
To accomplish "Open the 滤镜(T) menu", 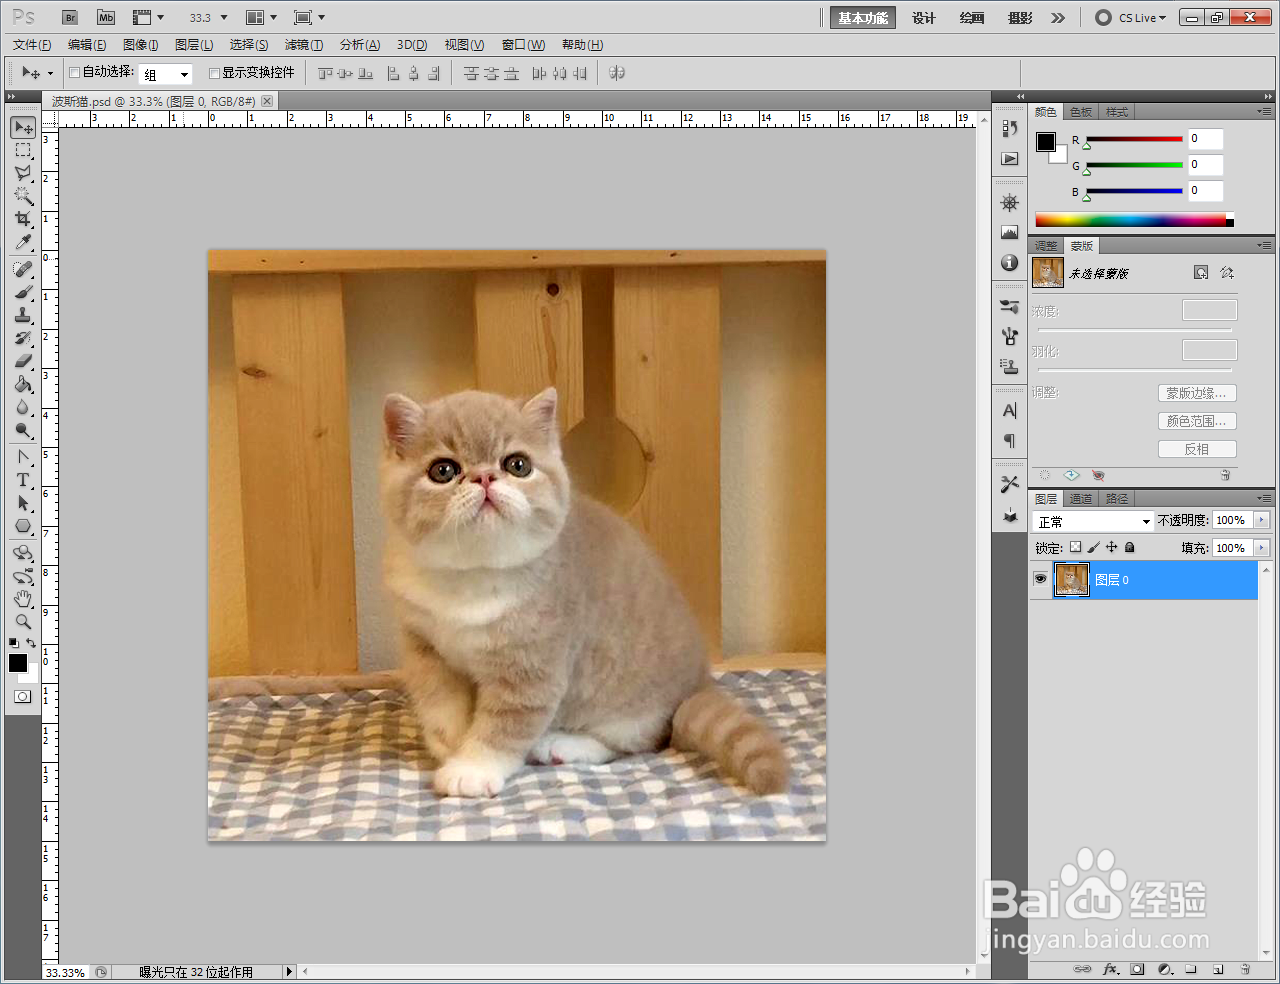I will [304, 45].
